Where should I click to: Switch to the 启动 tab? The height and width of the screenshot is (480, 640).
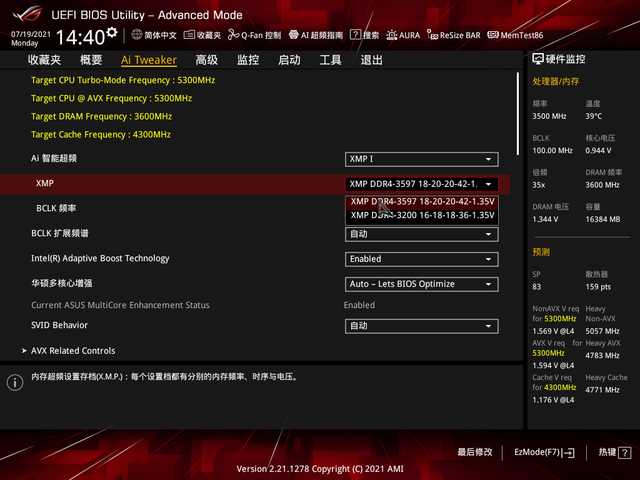pos(289,60)
